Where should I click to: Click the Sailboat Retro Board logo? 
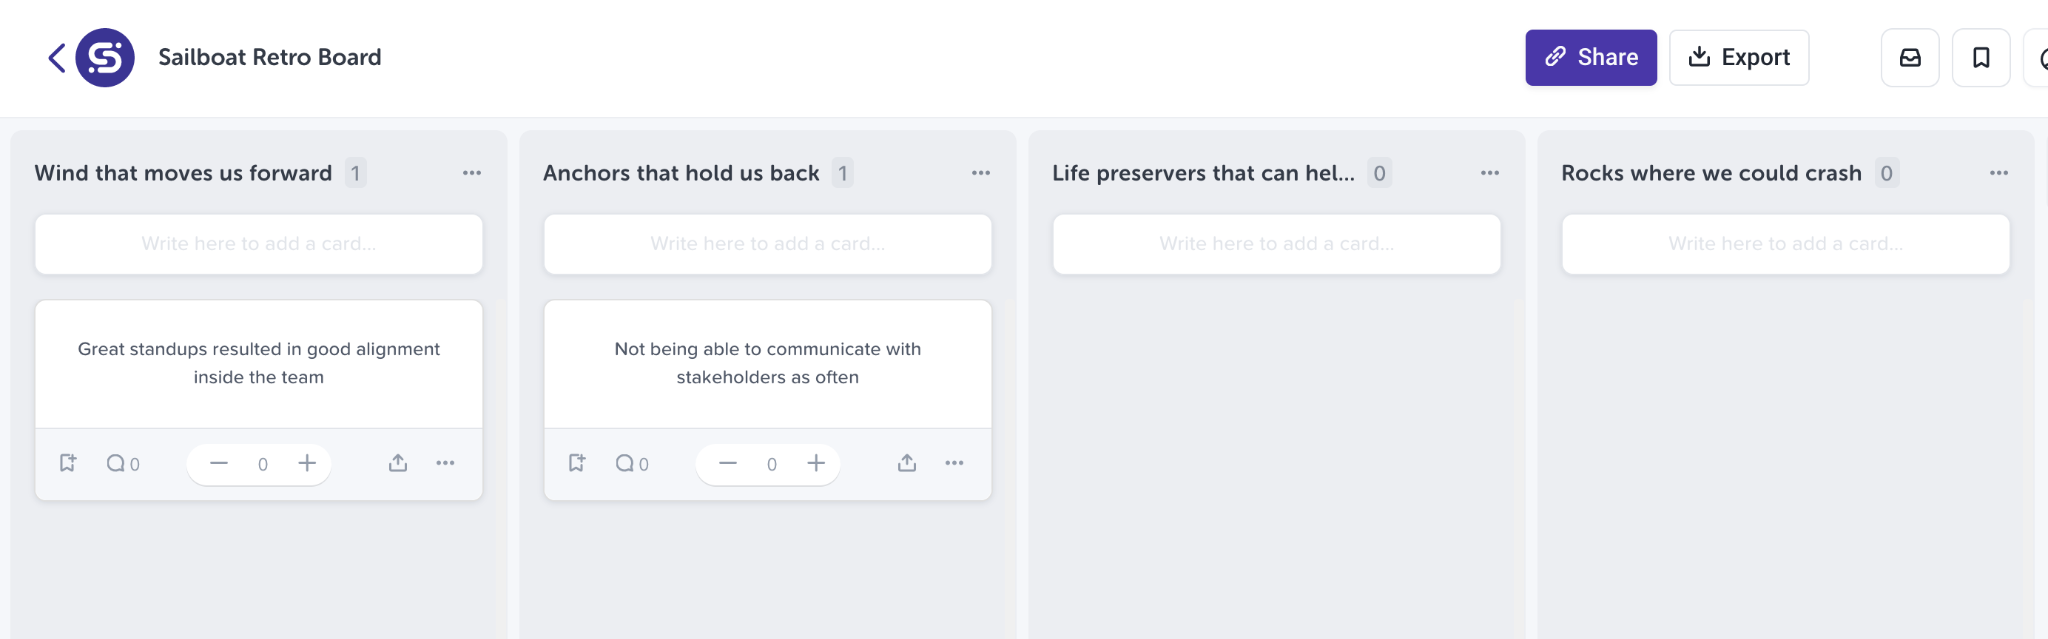105,57
